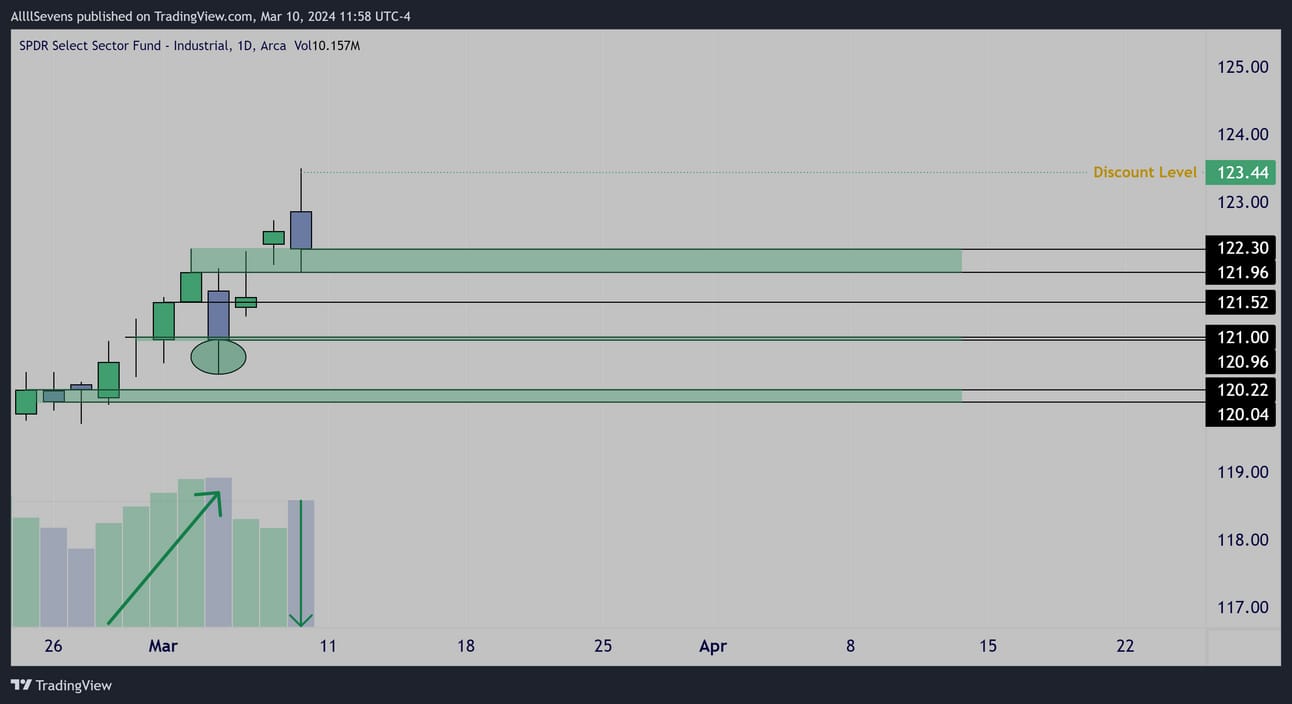Click the 121.00 price label
The image size is (1292, 704).
[1241, 337]
